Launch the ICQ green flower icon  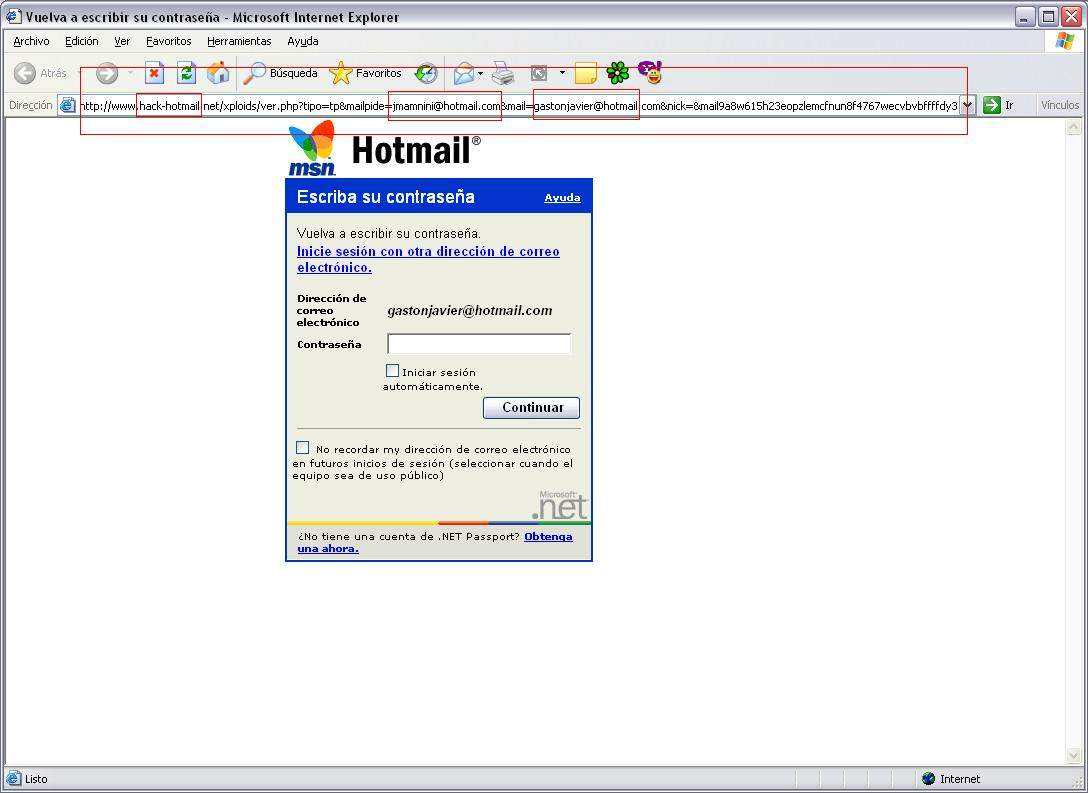point(618,73)
